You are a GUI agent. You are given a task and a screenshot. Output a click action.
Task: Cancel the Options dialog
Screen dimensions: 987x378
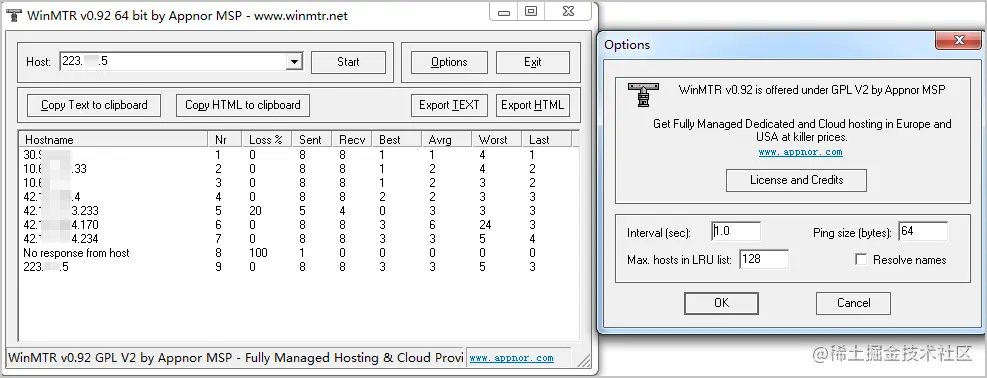(854, 303)
